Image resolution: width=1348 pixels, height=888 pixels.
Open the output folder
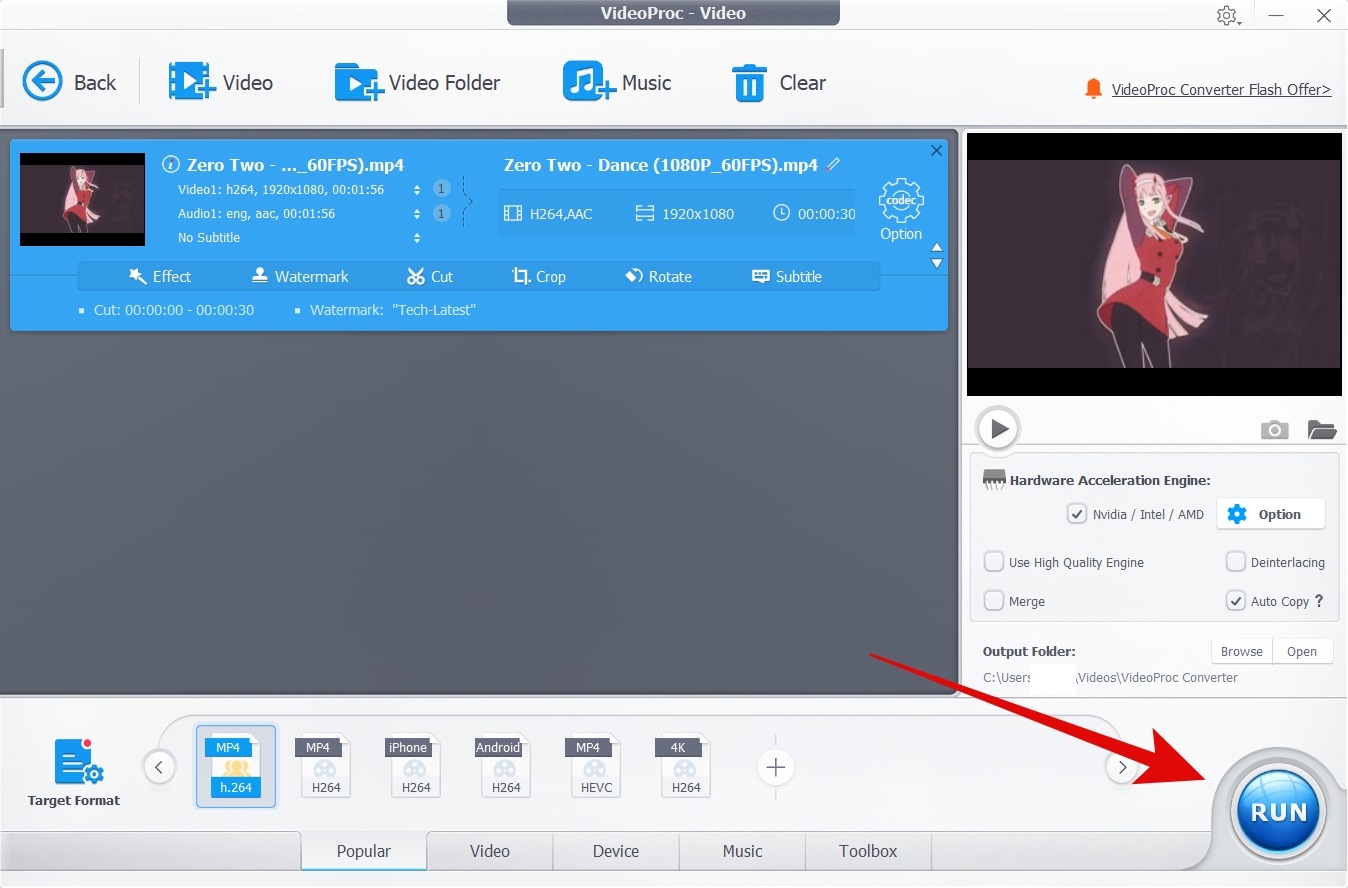tap(1302, 651)
